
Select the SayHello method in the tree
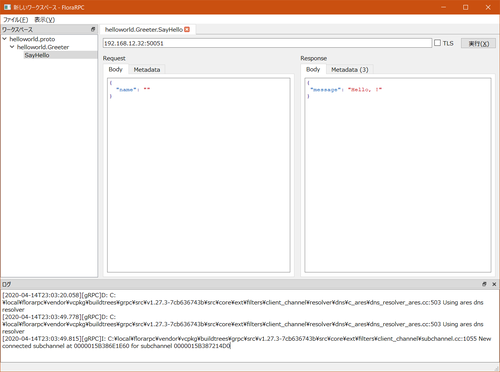point(37,55)
